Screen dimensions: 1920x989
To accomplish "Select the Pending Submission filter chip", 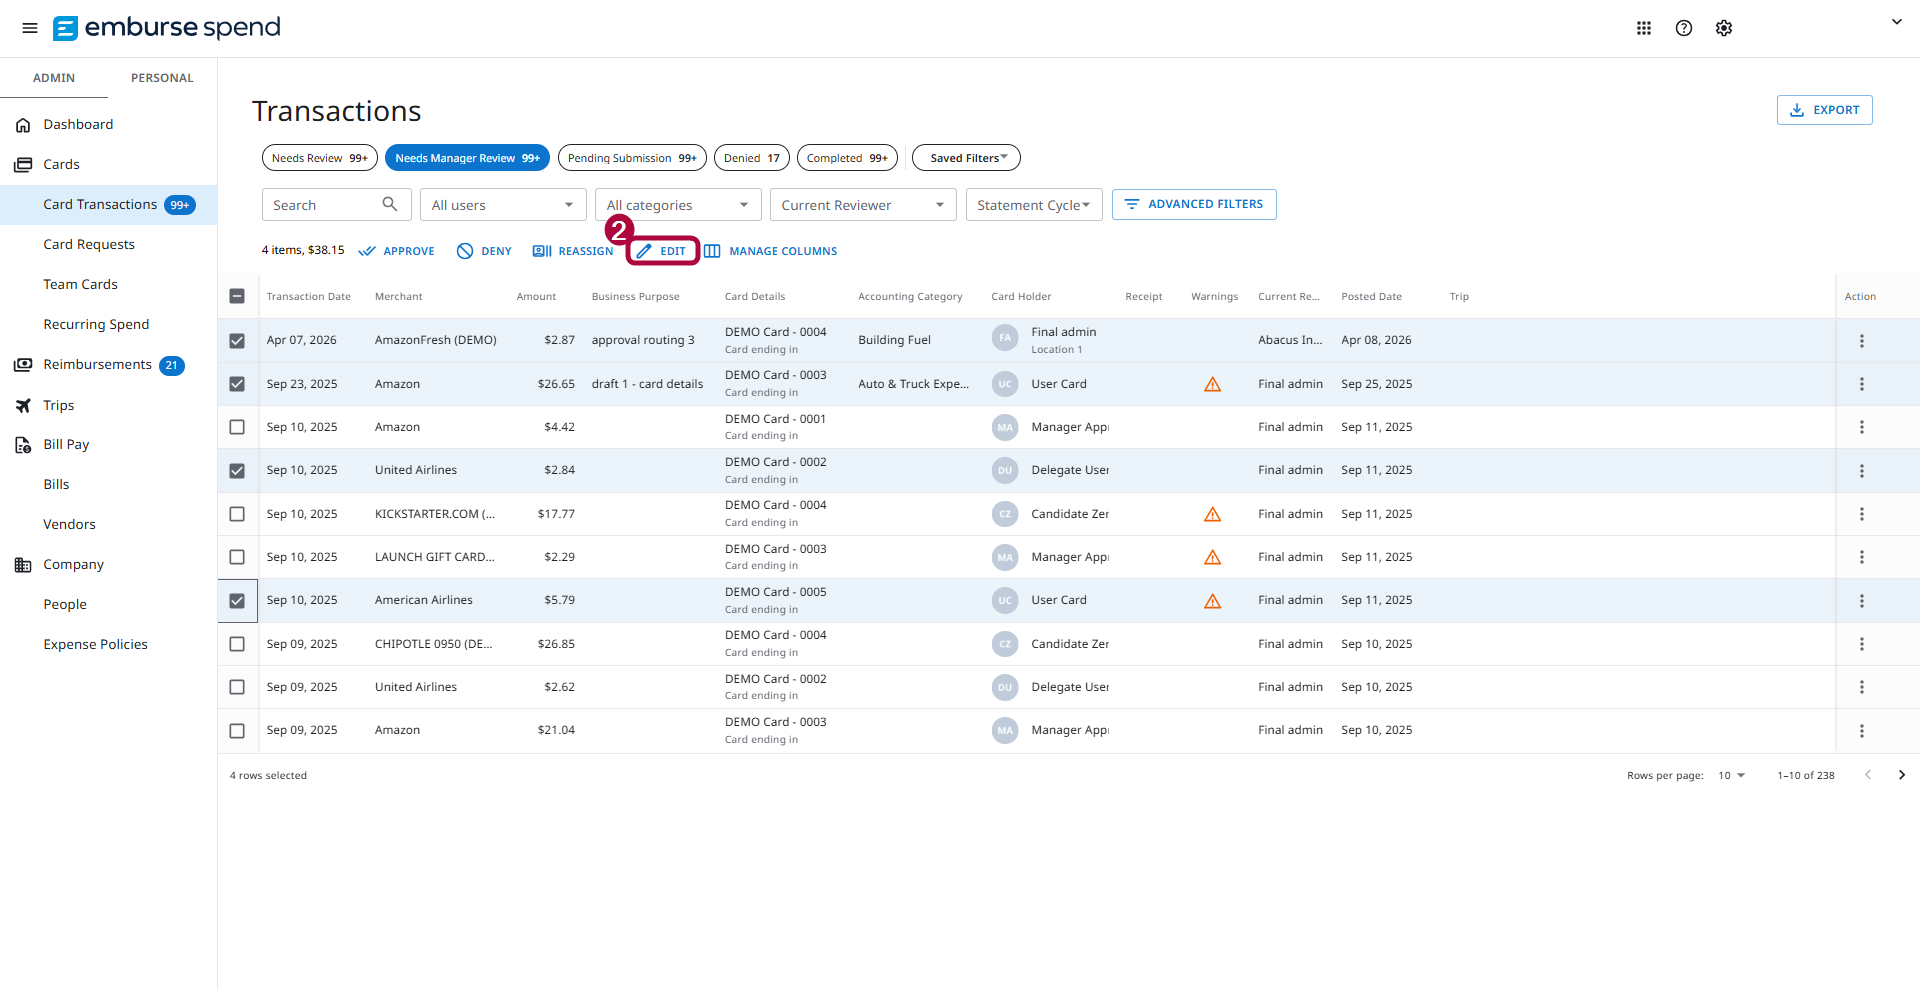I will tap(632, 158).
